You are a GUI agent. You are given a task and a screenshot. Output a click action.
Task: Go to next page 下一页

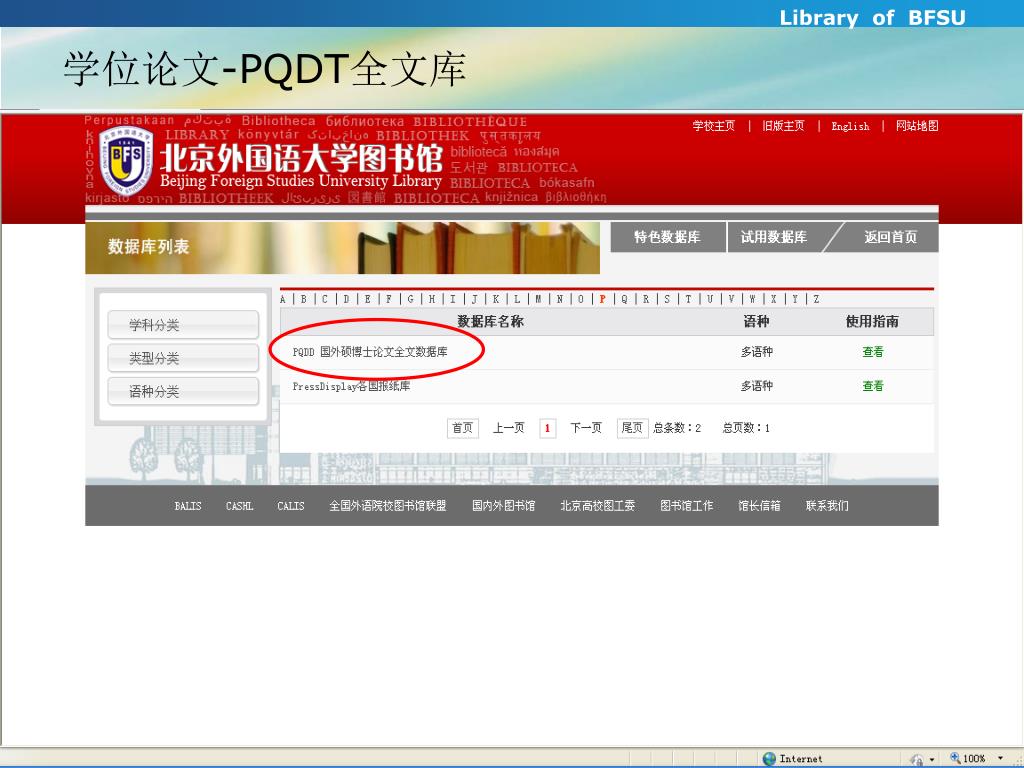pyautogui.click(x=586, y=428)
